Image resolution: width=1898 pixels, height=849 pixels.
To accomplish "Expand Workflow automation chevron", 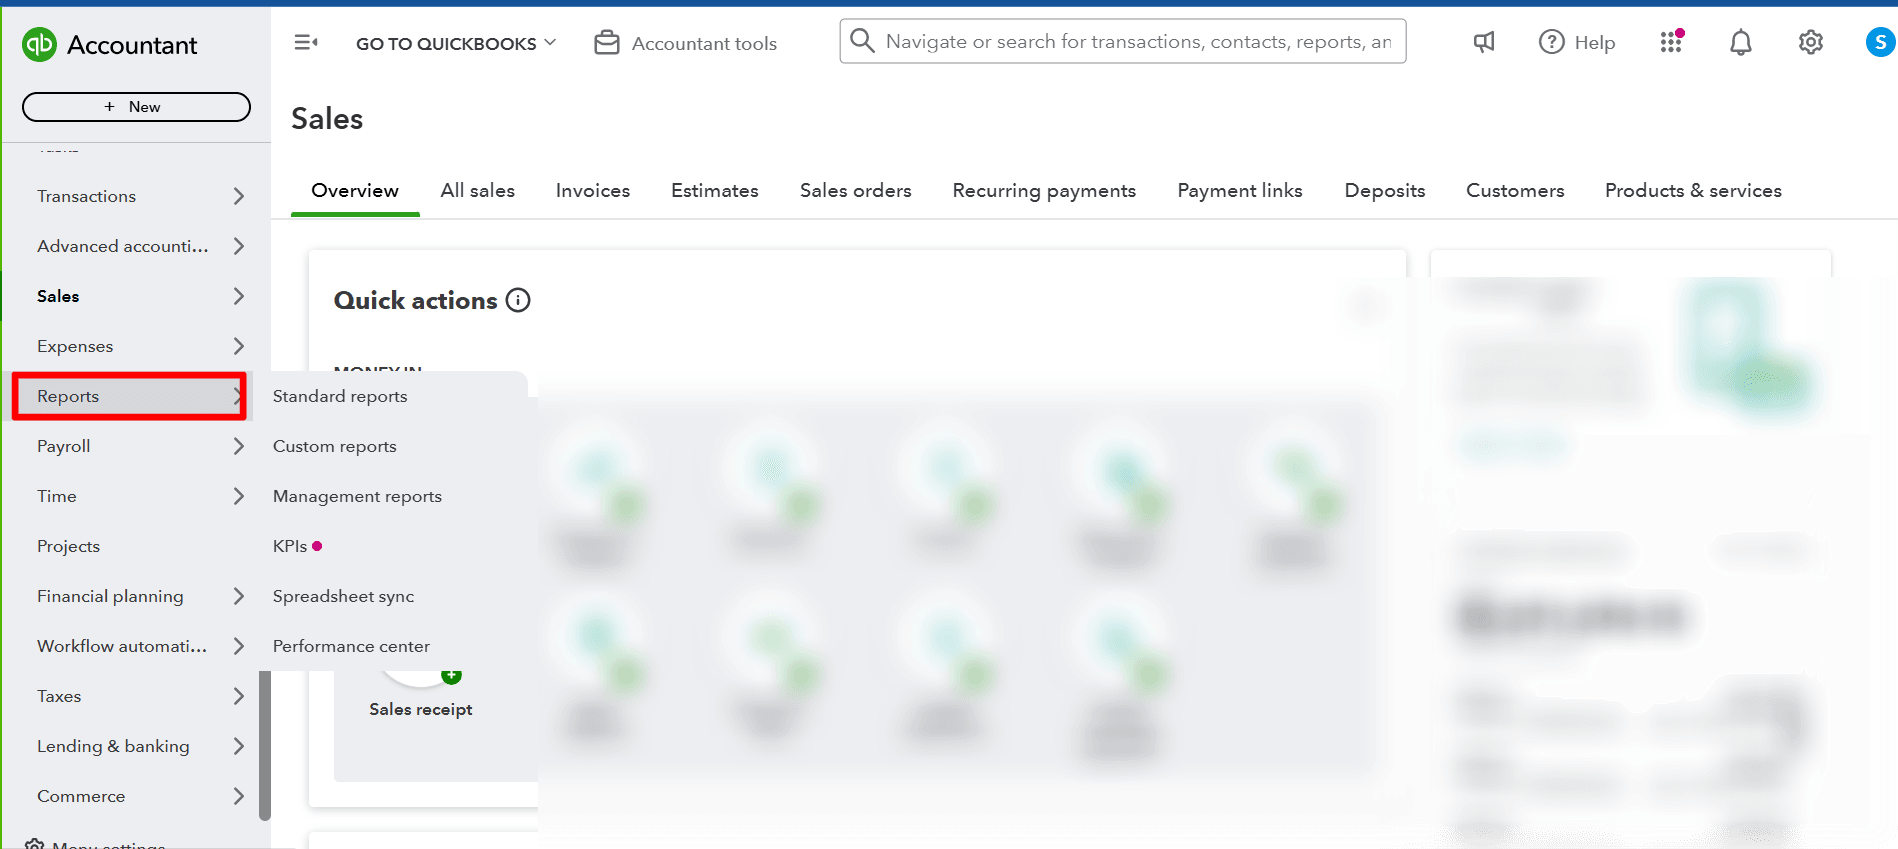I will [x=238, y=646].
